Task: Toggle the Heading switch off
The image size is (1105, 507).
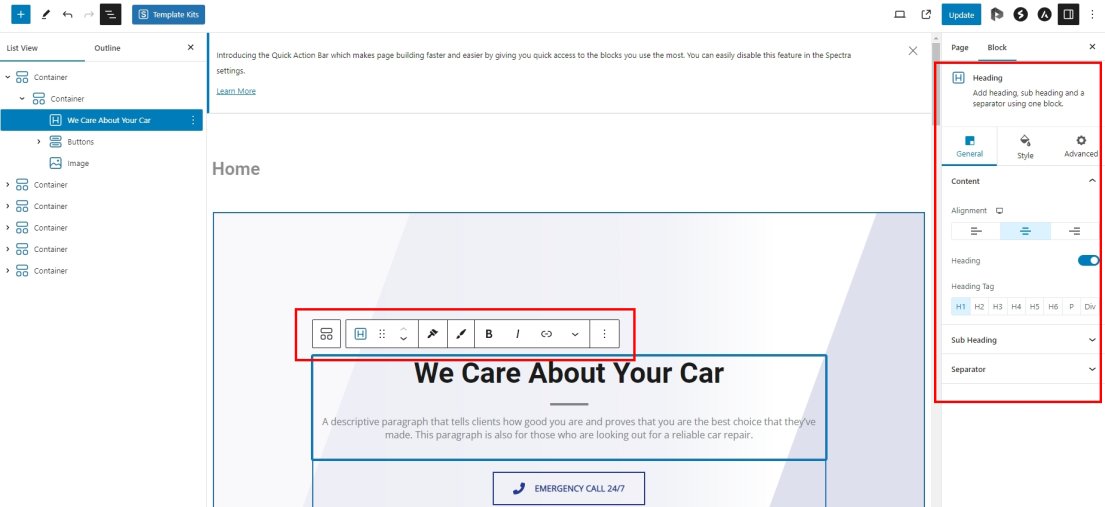Action: point(1088,261)
